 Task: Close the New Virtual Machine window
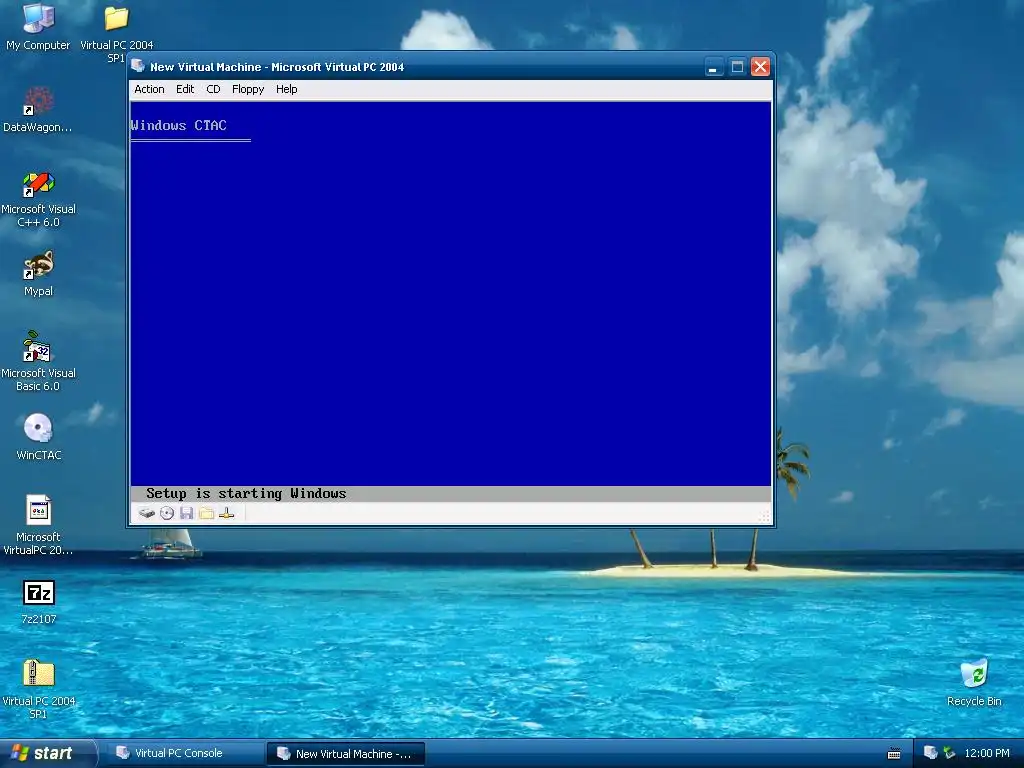coord(760,67)
